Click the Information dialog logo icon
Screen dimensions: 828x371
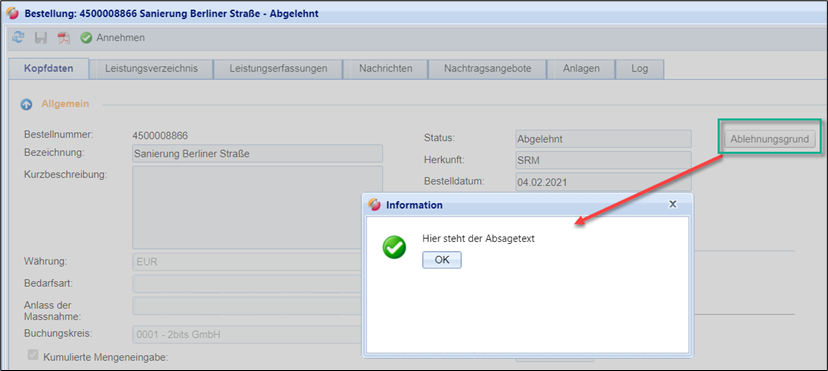374,204
